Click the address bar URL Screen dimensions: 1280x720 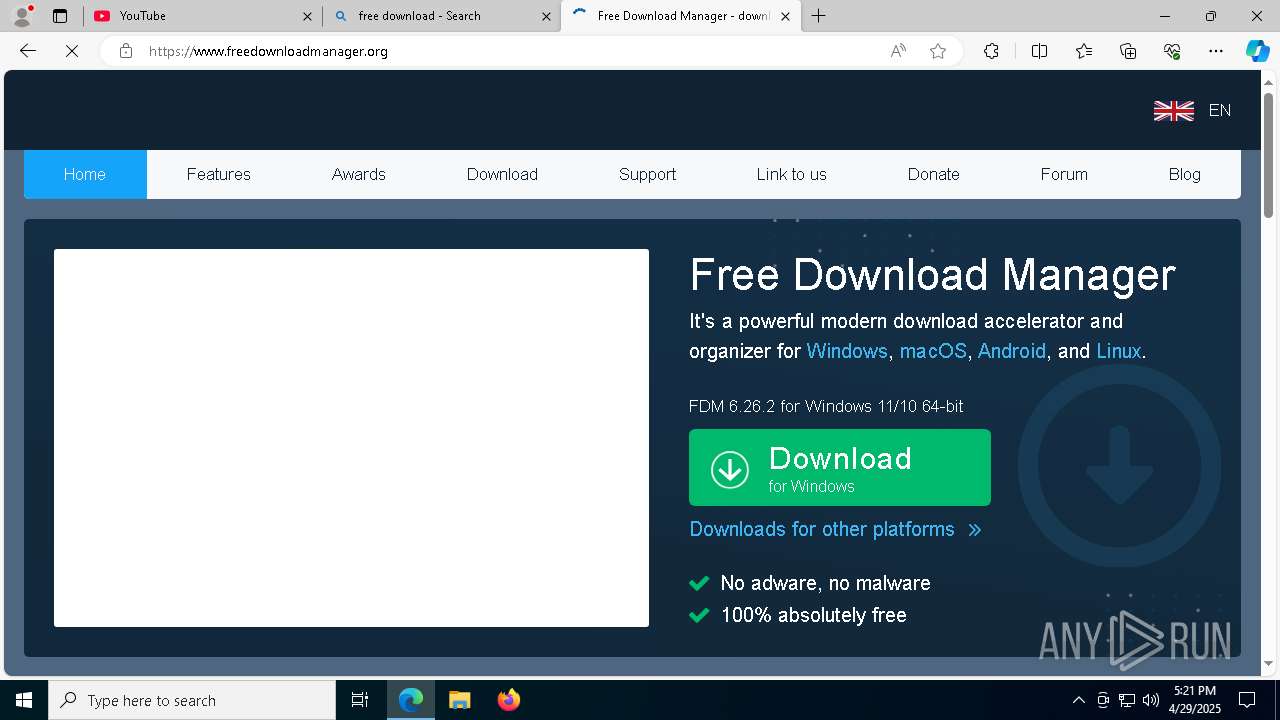[x=268, y=51]
